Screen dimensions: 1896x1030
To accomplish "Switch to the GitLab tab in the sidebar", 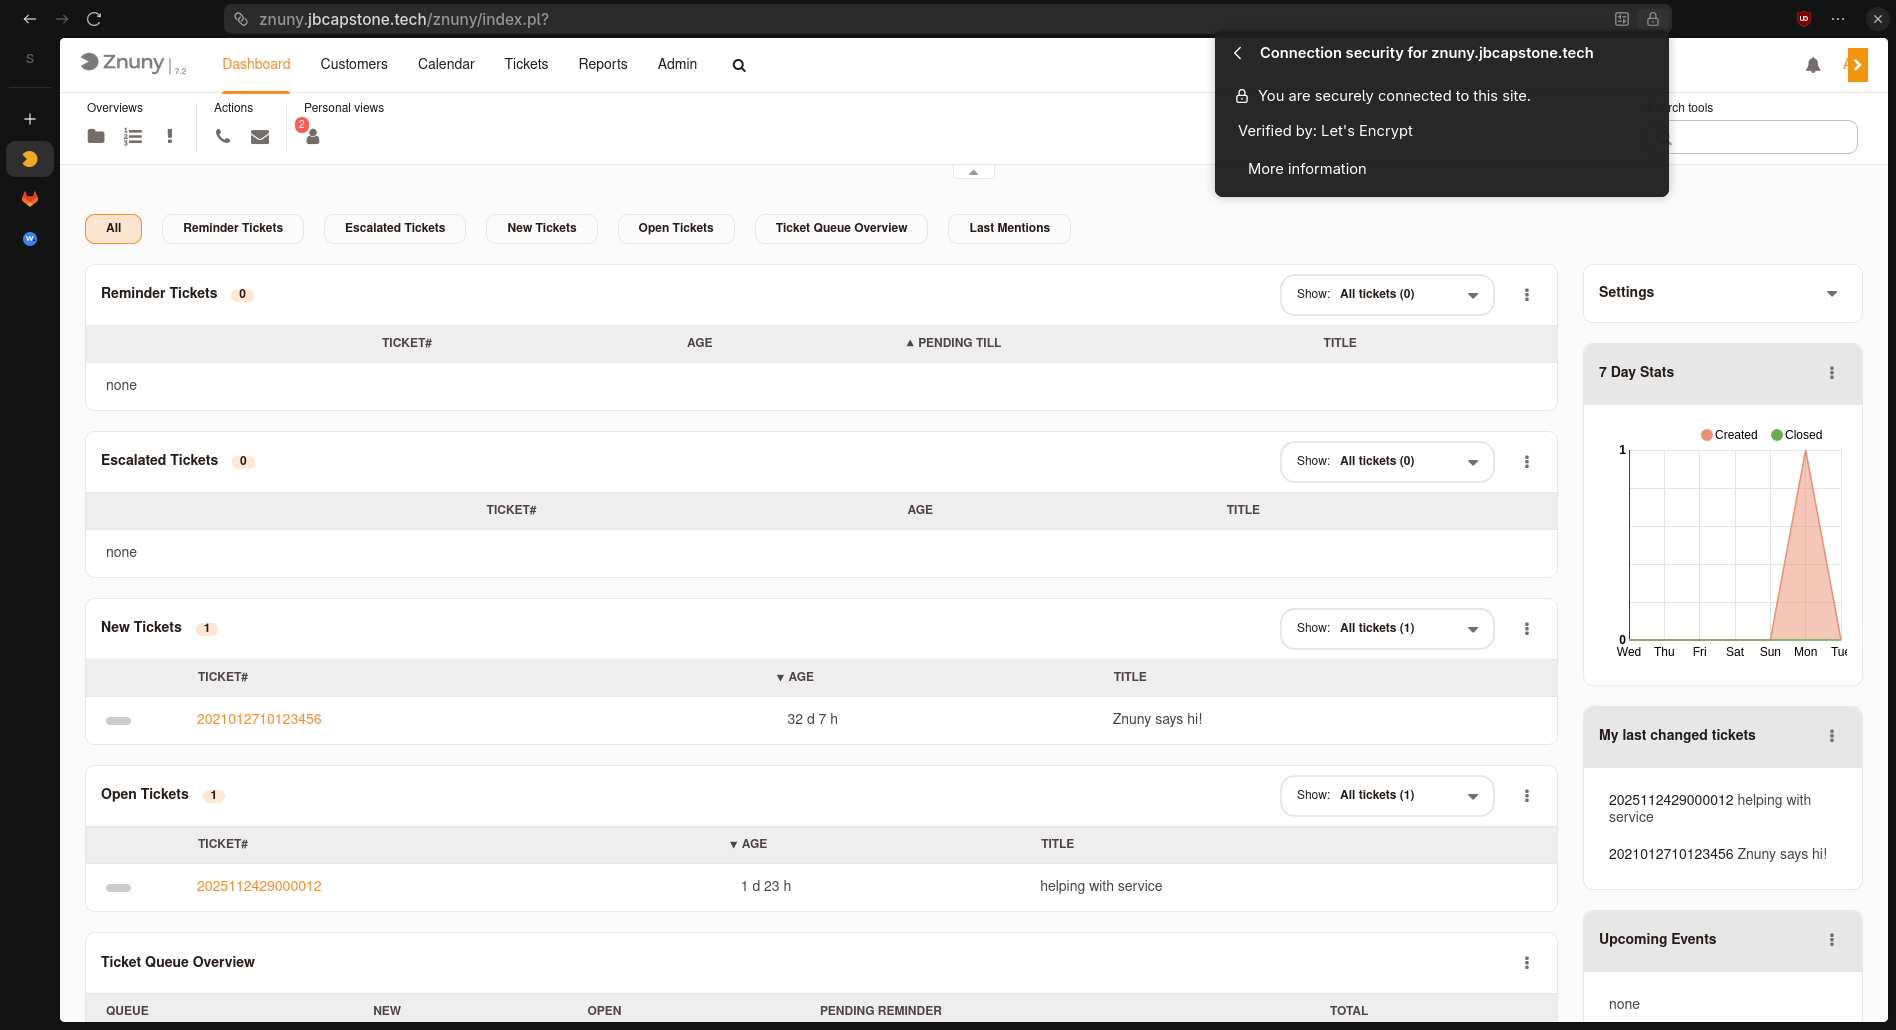I will coord(29,199).
